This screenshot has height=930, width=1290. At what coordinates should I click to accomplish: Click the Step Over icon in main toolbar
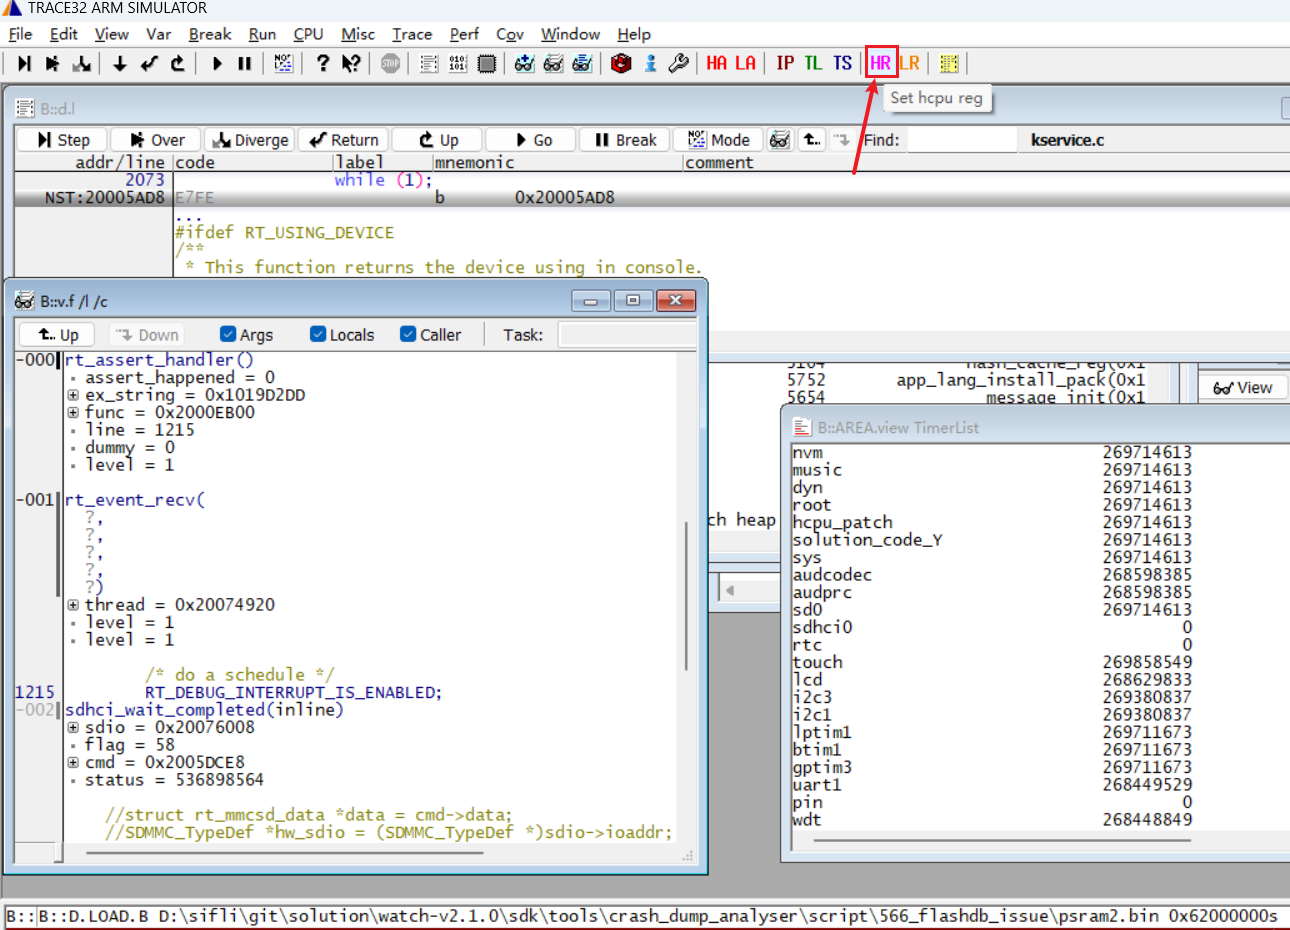(52, 63)
